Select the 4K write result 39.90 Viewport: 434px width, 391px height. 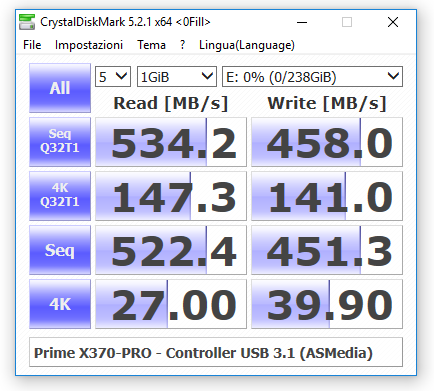pyautogui.click(x=327, y=304)
